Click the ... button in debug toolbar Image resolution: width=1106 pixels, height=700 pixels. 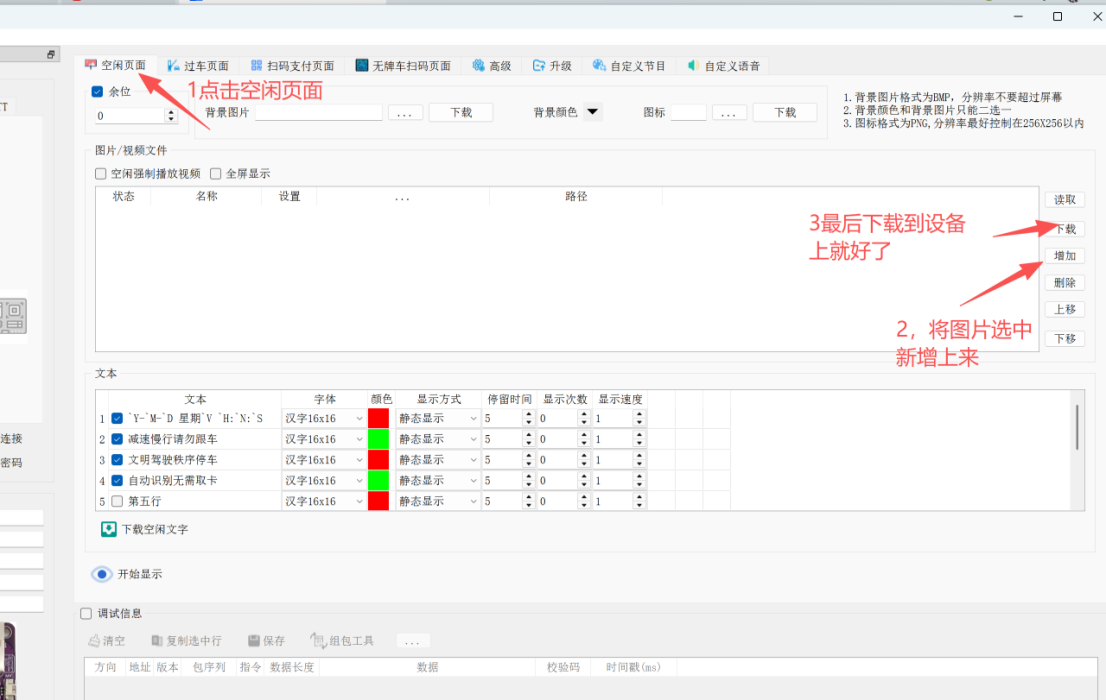pos(413,641)
